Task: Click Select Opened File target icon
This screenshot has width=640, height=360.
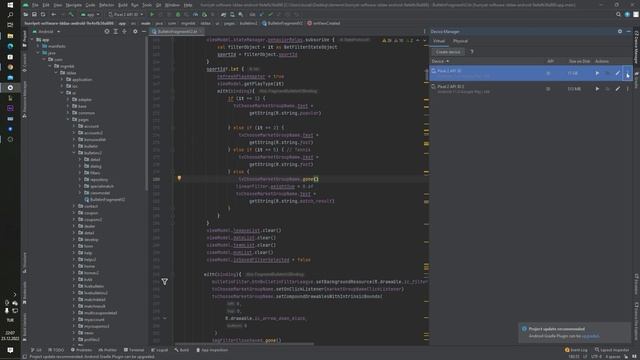Action: pos(107,31)
